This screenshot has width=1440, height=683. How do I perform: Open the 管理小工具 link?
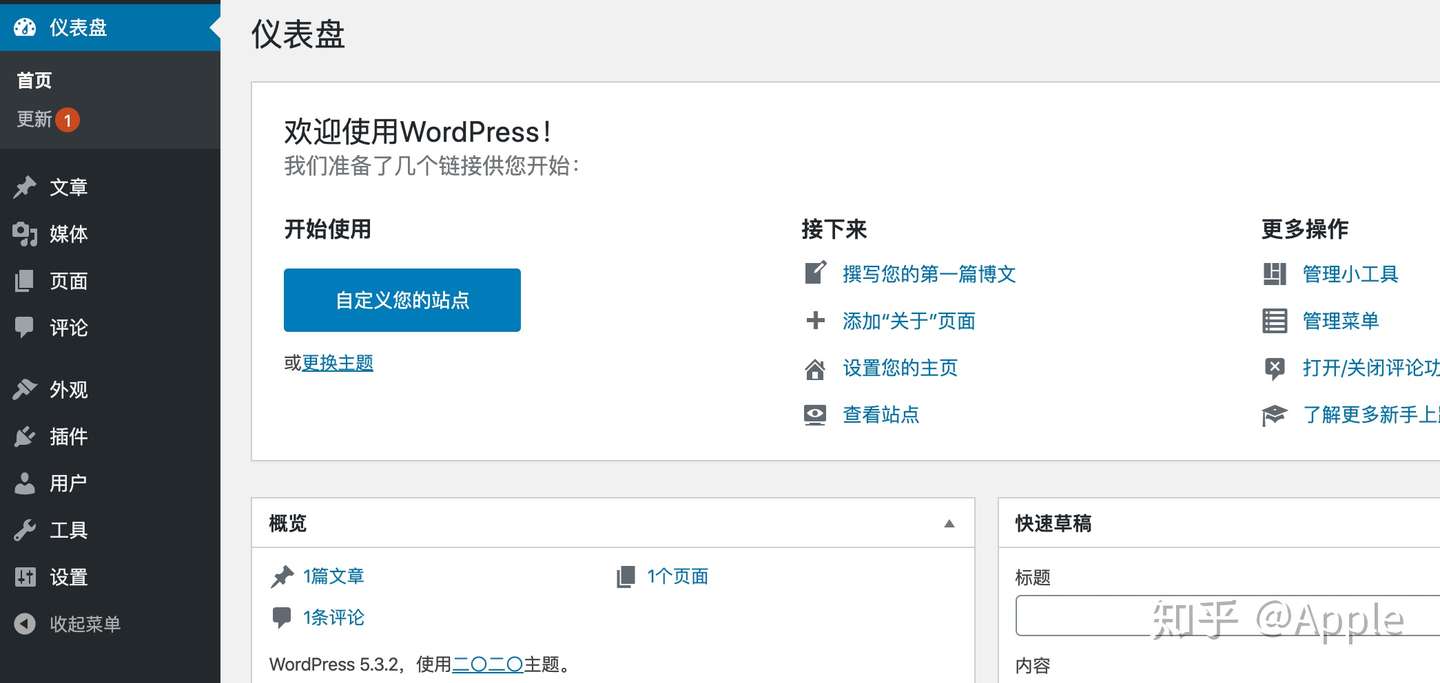pos(1351,274)
